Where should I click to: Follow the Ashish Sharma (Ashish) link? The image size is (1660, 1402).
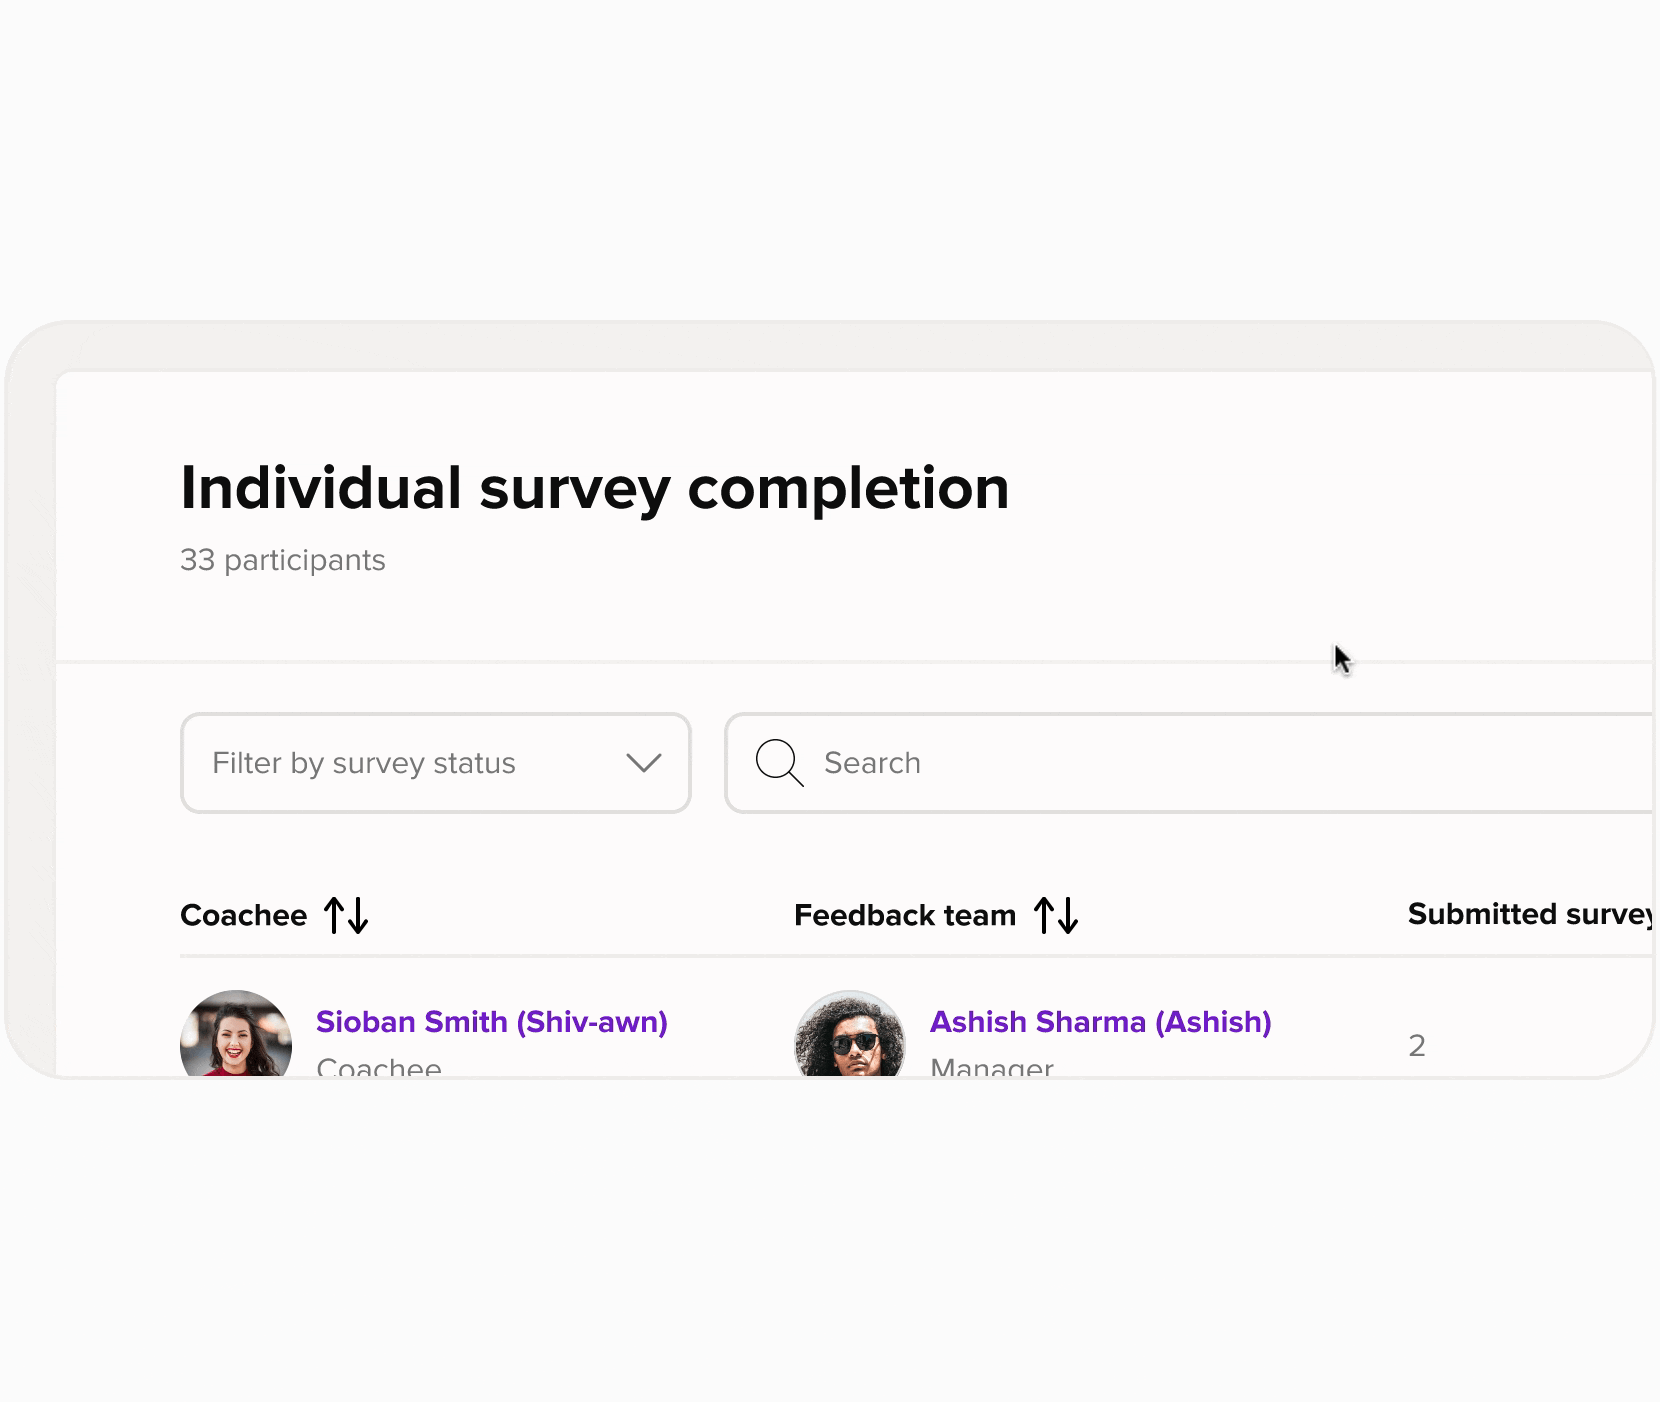[x=1100, y=1022]
